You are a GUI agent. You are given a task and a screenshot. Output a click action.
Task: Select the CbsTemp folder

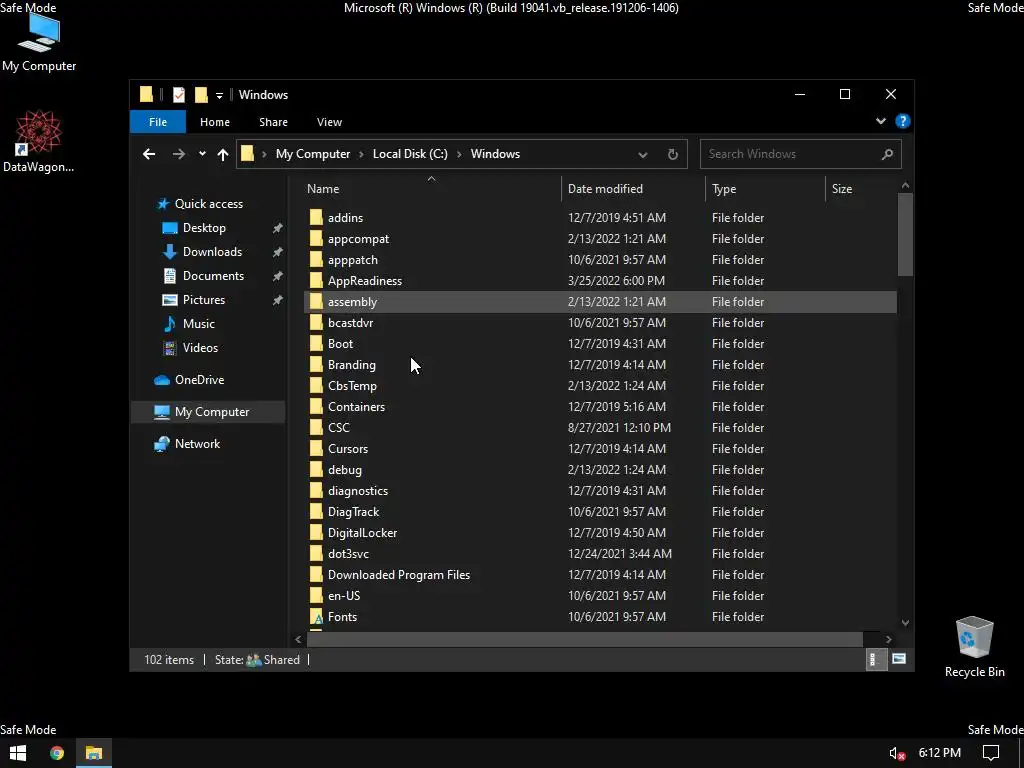pos(352,386)
